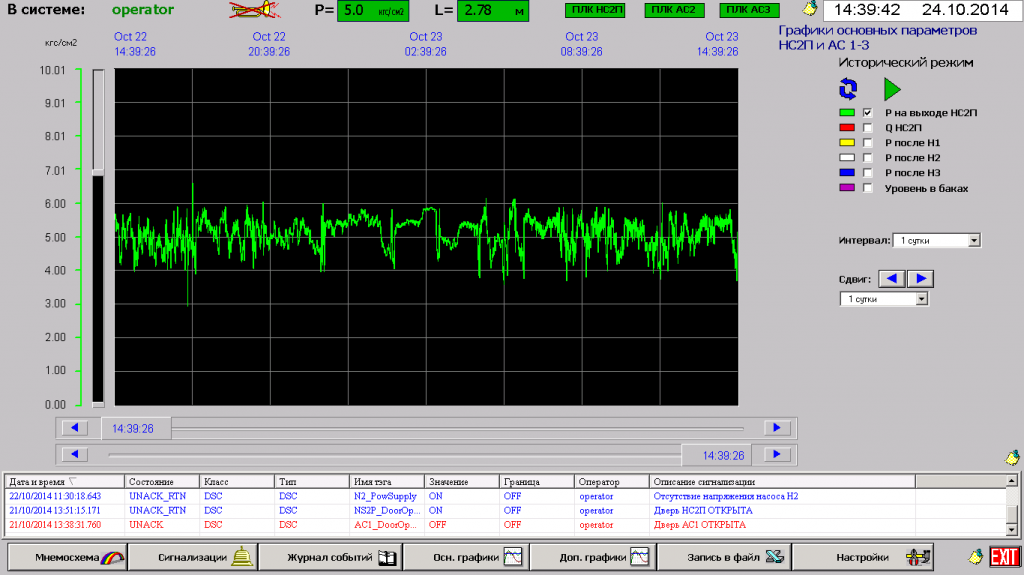The height and width of the screenshot is (575, 1024).
Task: Enable the 'Q НС2П' trend checkbox
Action: [x=868, y=128]
